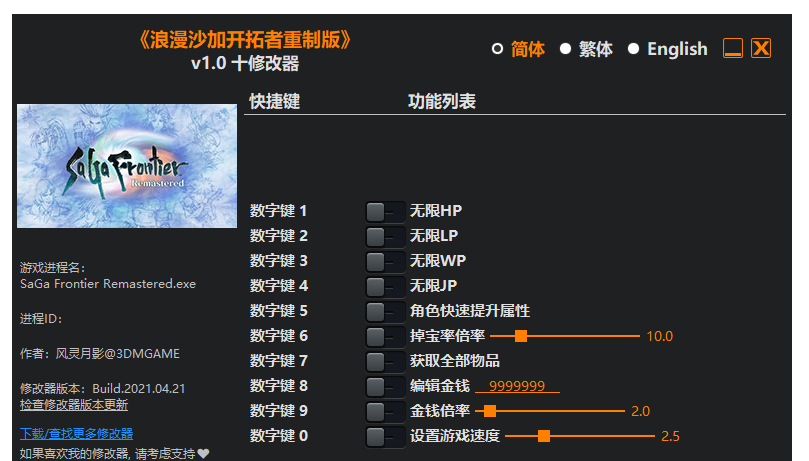Screen dimensions: 809x461
Task: Click the heart icon after 请考虑支持
Action: [x=203, y=454]
